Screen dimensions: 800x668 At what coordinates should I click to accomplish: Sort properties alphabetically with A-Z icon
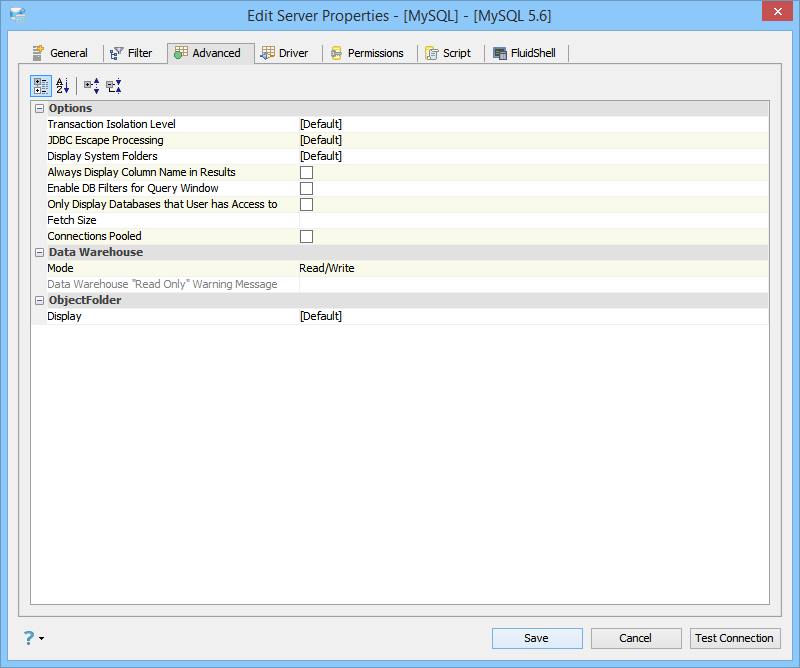click(x=62, y=86)
